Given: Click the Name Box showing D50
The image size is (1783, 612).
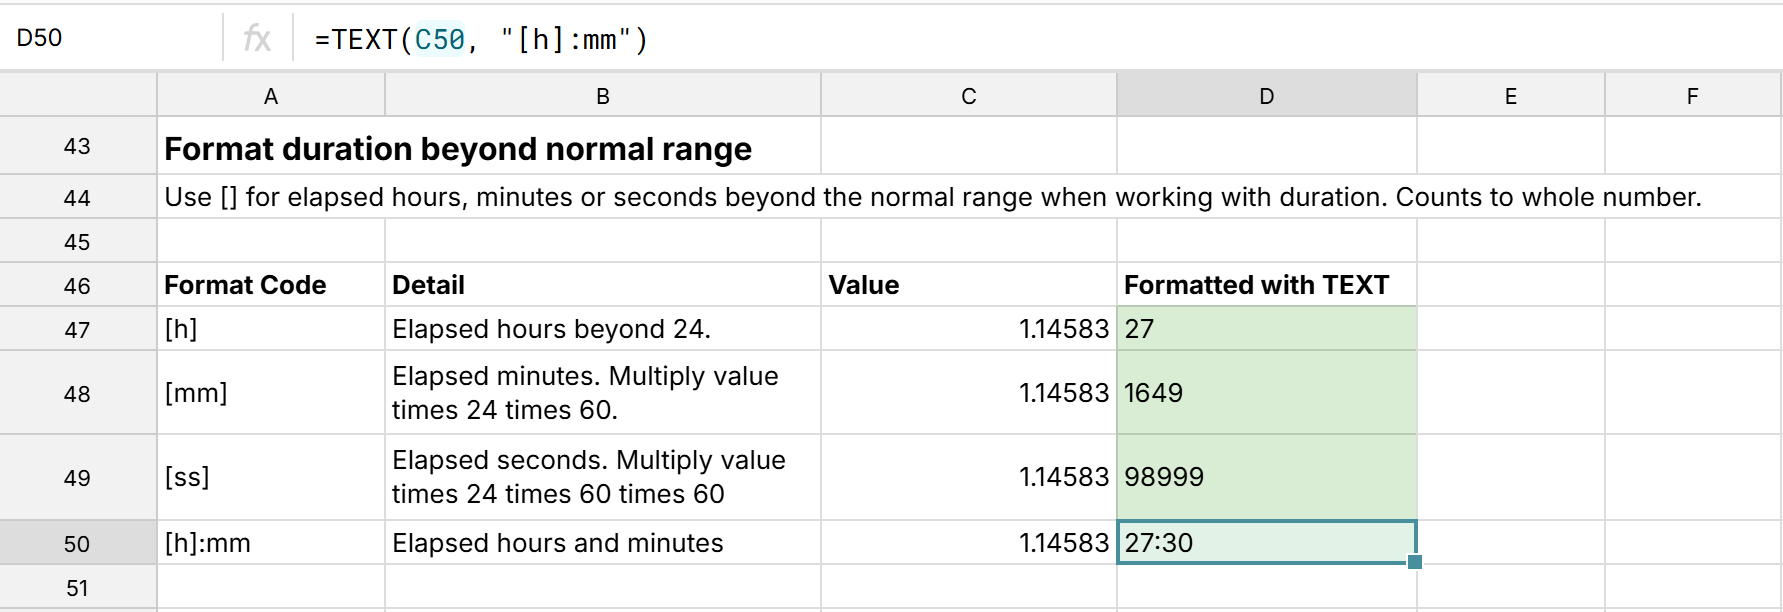Looking at the screenshot, I should [x=110, y=38].
